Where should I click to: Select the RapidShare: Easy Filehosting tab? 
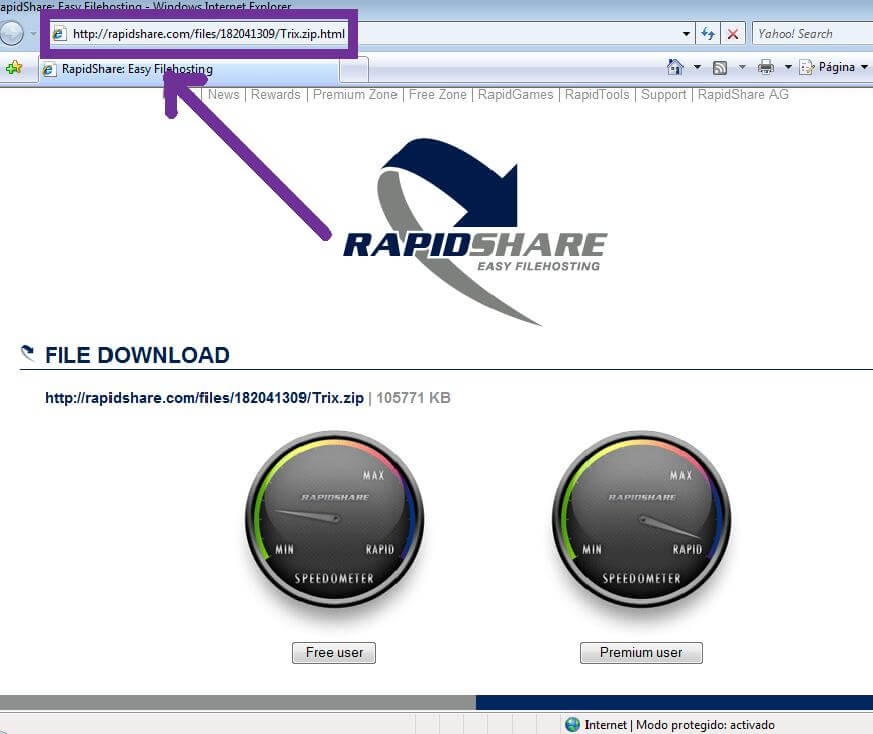click(x=188, y=70)
